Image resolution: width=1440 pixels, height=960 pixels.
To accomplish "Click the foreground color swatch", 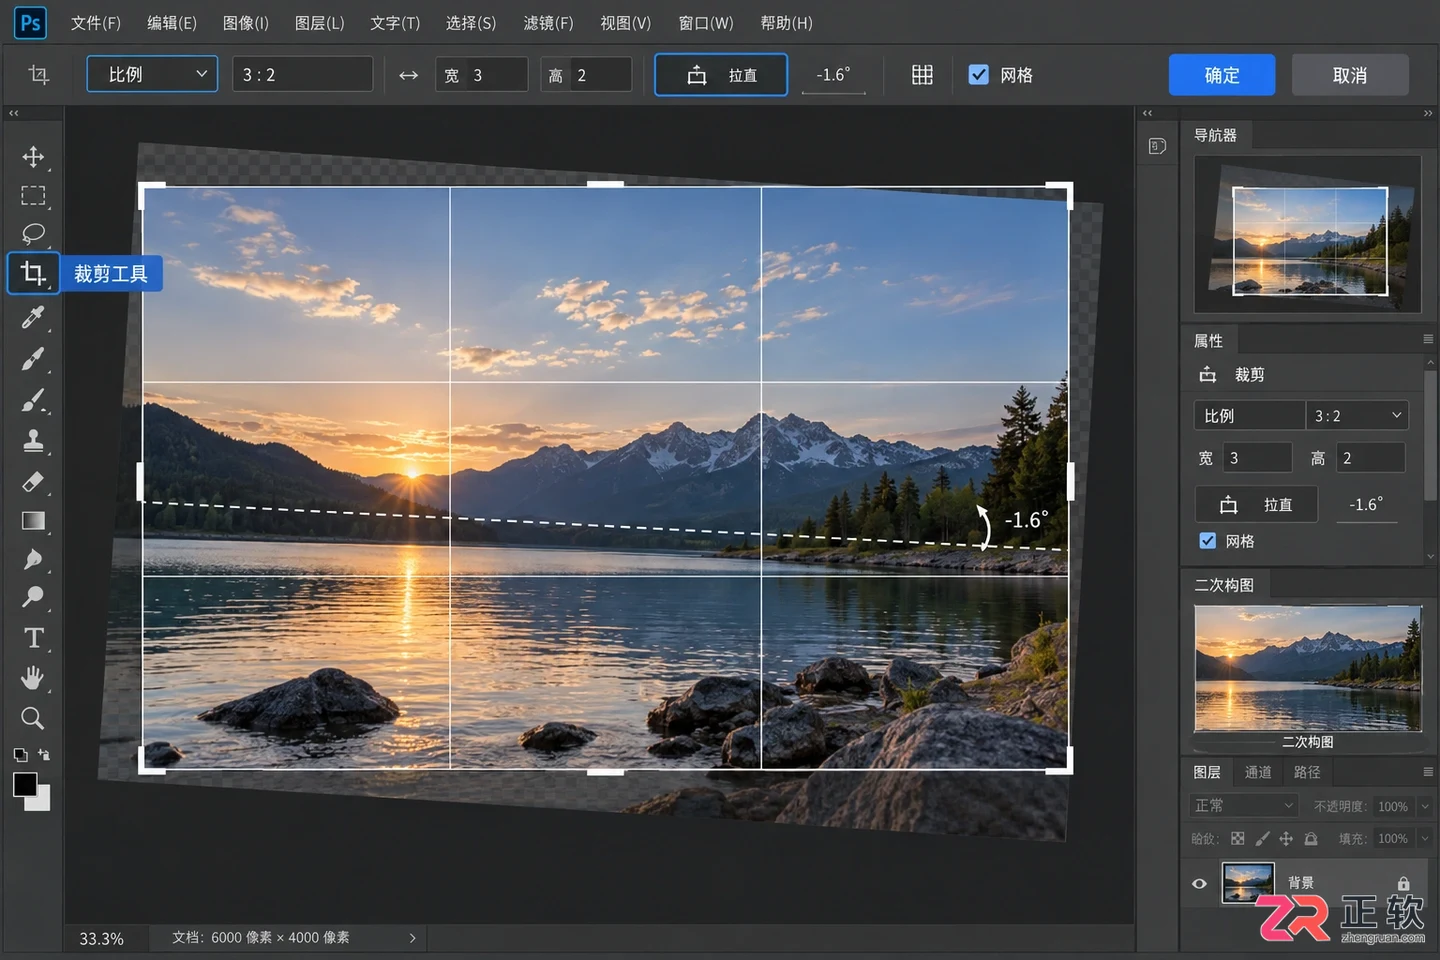I will tap(24, 784).
